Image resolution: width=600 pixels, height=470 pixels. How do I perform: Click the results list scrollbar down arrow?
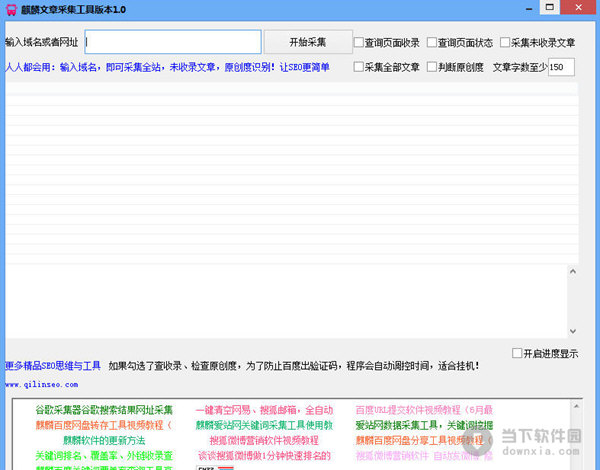tap(572, 331)
